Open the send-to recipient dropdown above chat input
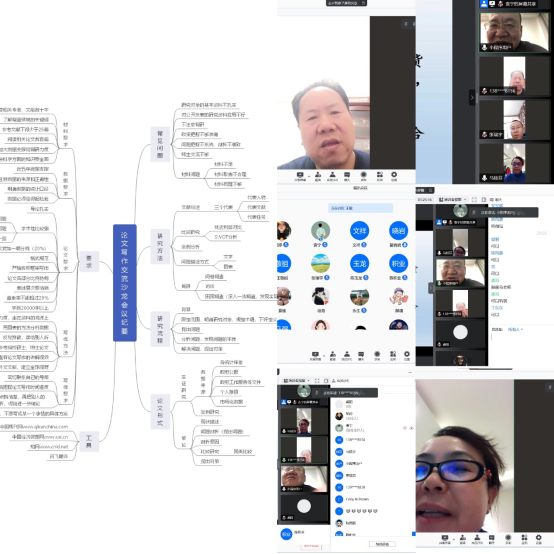554x554 pixels. coord(515,329)
